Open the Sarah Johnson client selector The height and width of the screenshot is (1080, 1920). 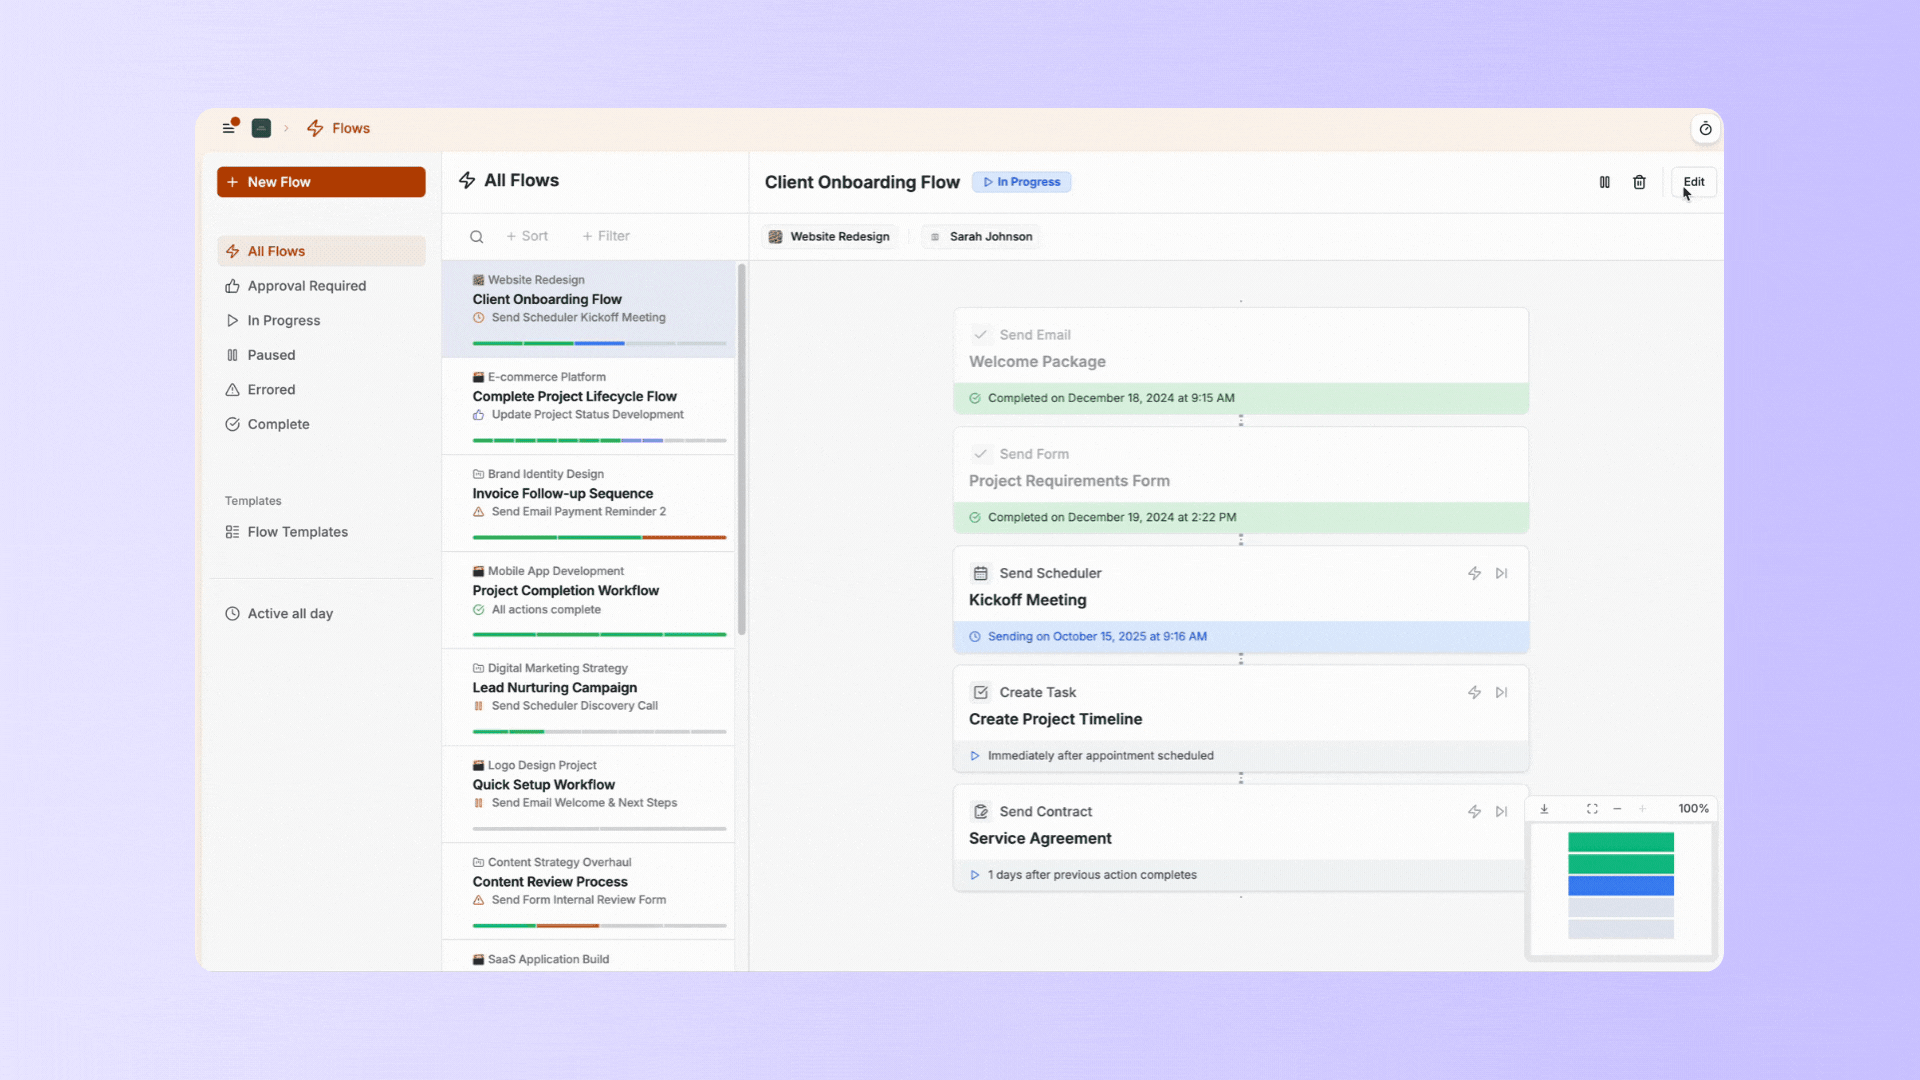click(981, 237)
